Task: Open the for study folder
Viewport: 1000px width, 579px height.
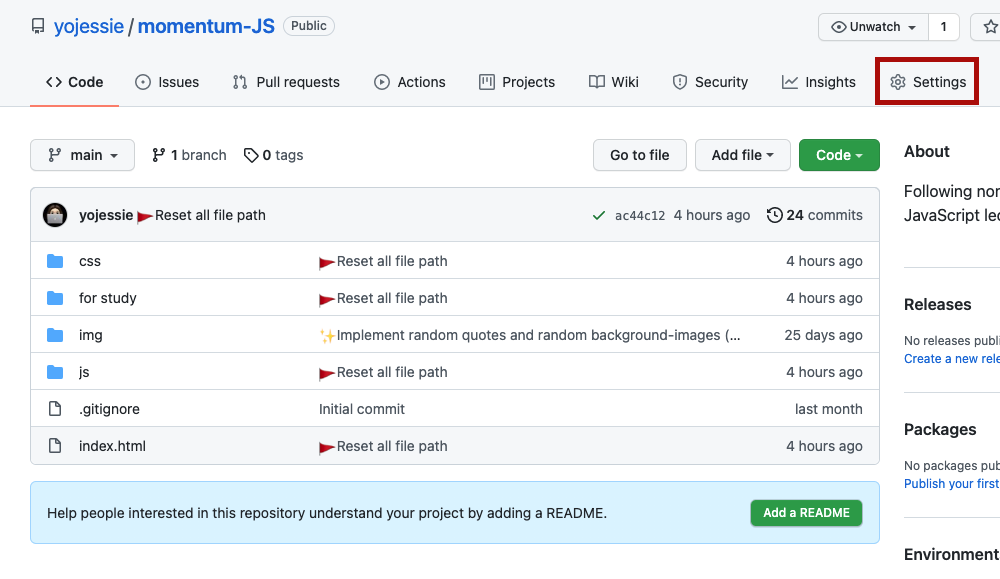Action: [108, 298]
